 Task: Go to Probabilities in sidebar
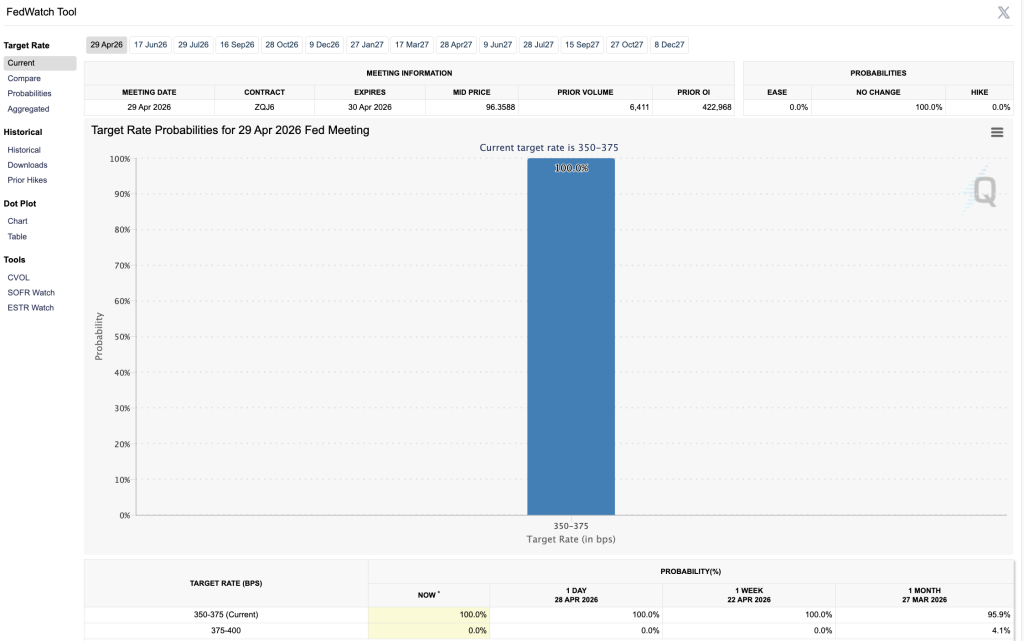[x=29, y=93]
